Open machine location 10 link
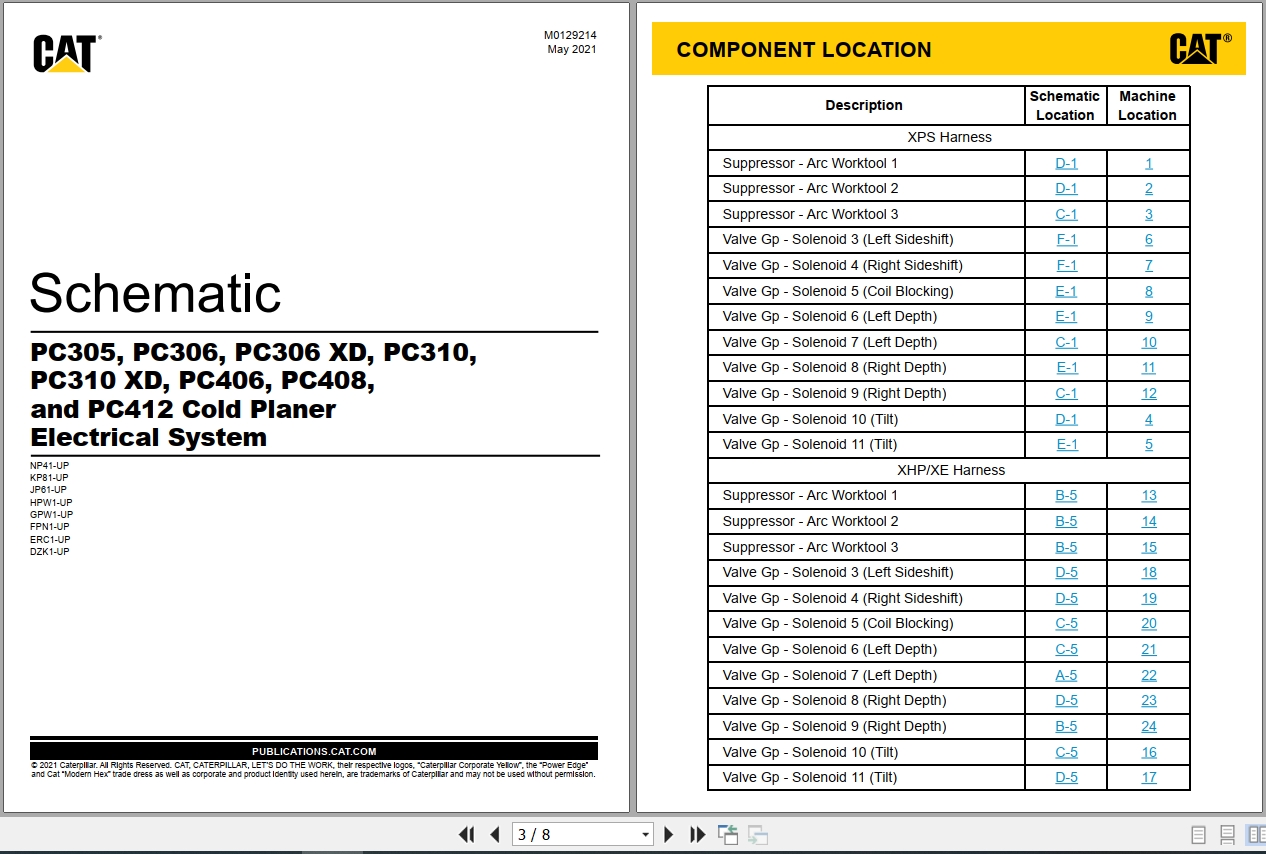The height and width of the screenshot is (854, 1266). point(1149,342)
